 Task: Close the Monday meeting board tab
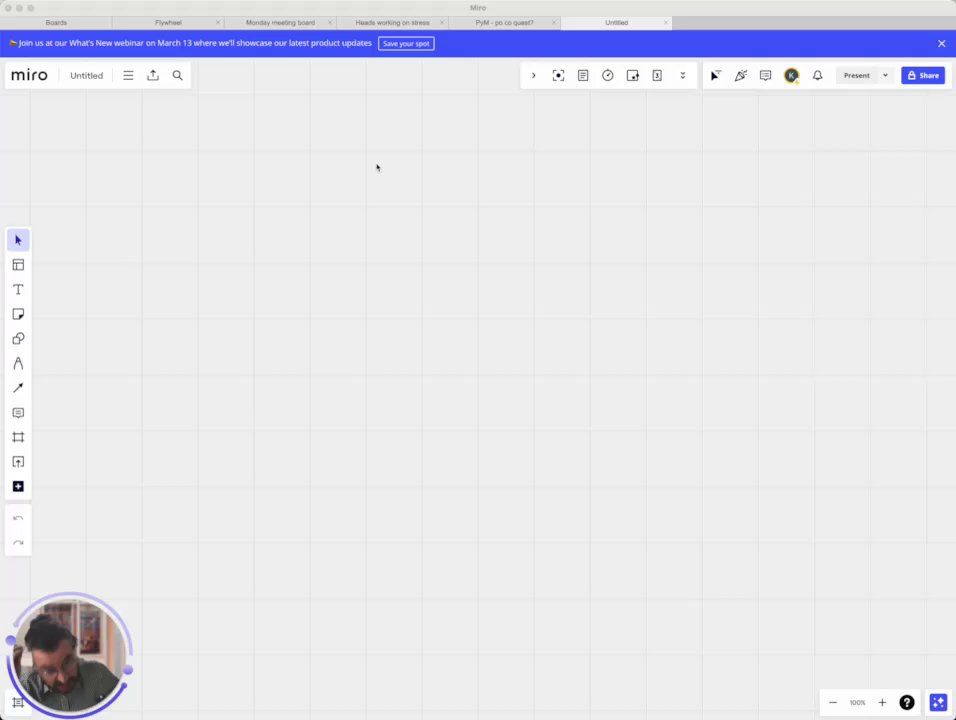point(330,23)
